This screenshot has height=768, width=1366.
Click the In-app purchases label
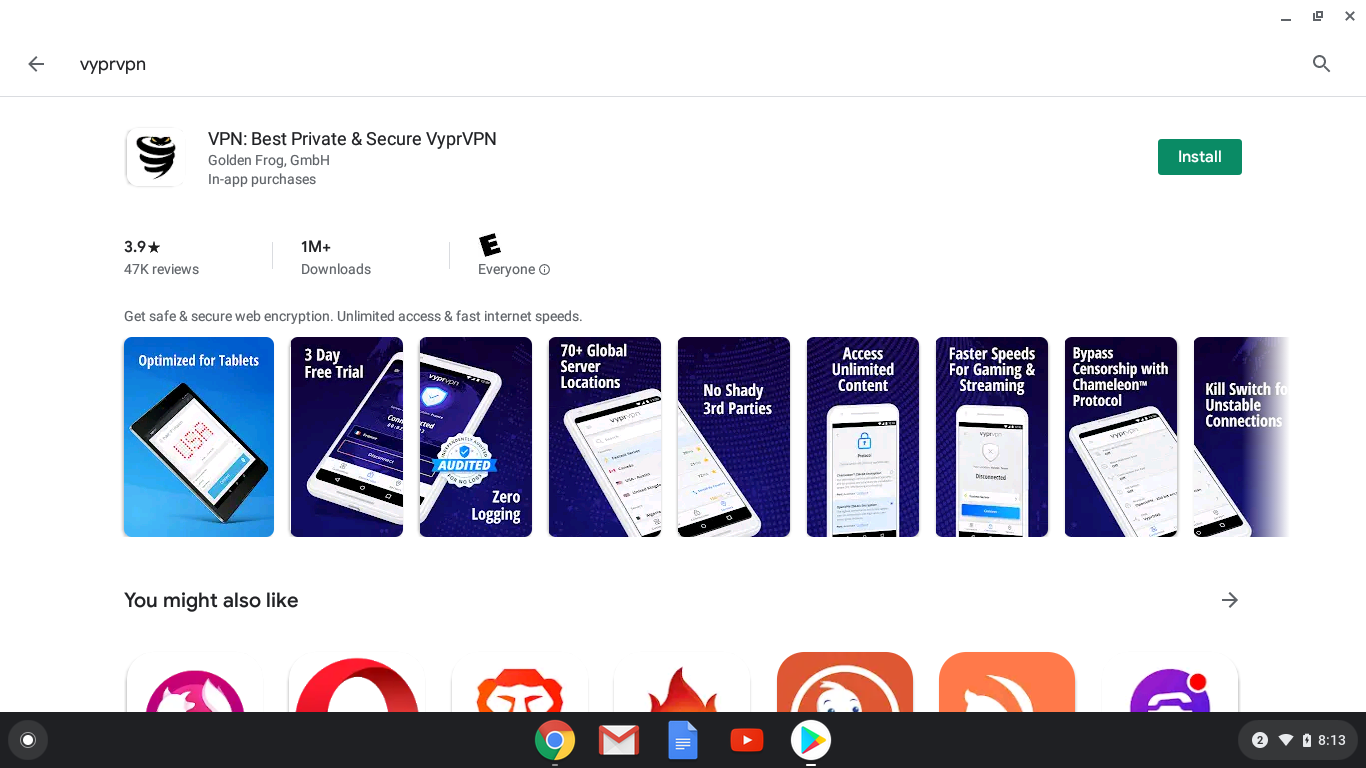point(262,180)
